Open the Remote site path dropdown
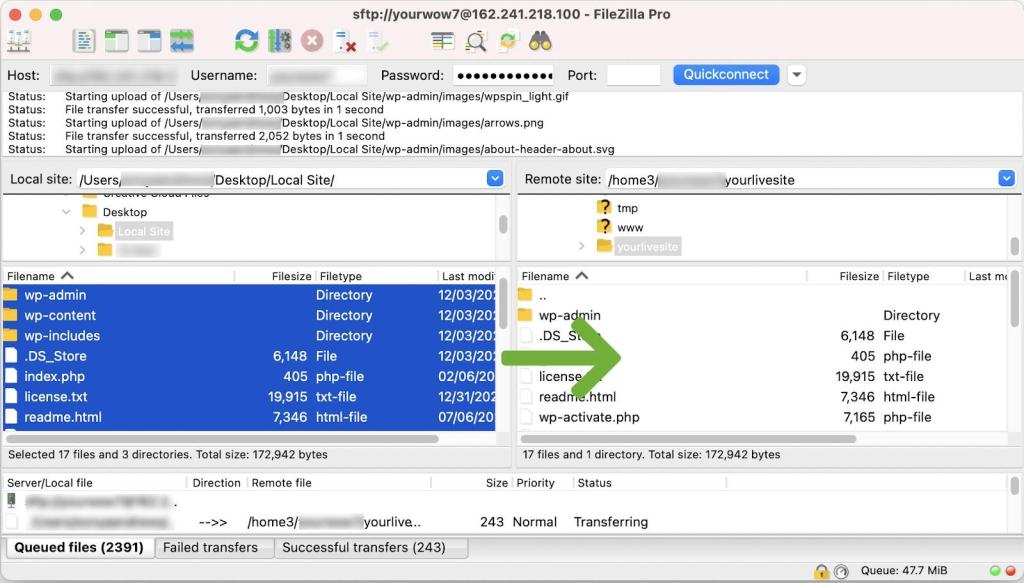Viewport: 1024px width, 583px height. click(1006, 179)
